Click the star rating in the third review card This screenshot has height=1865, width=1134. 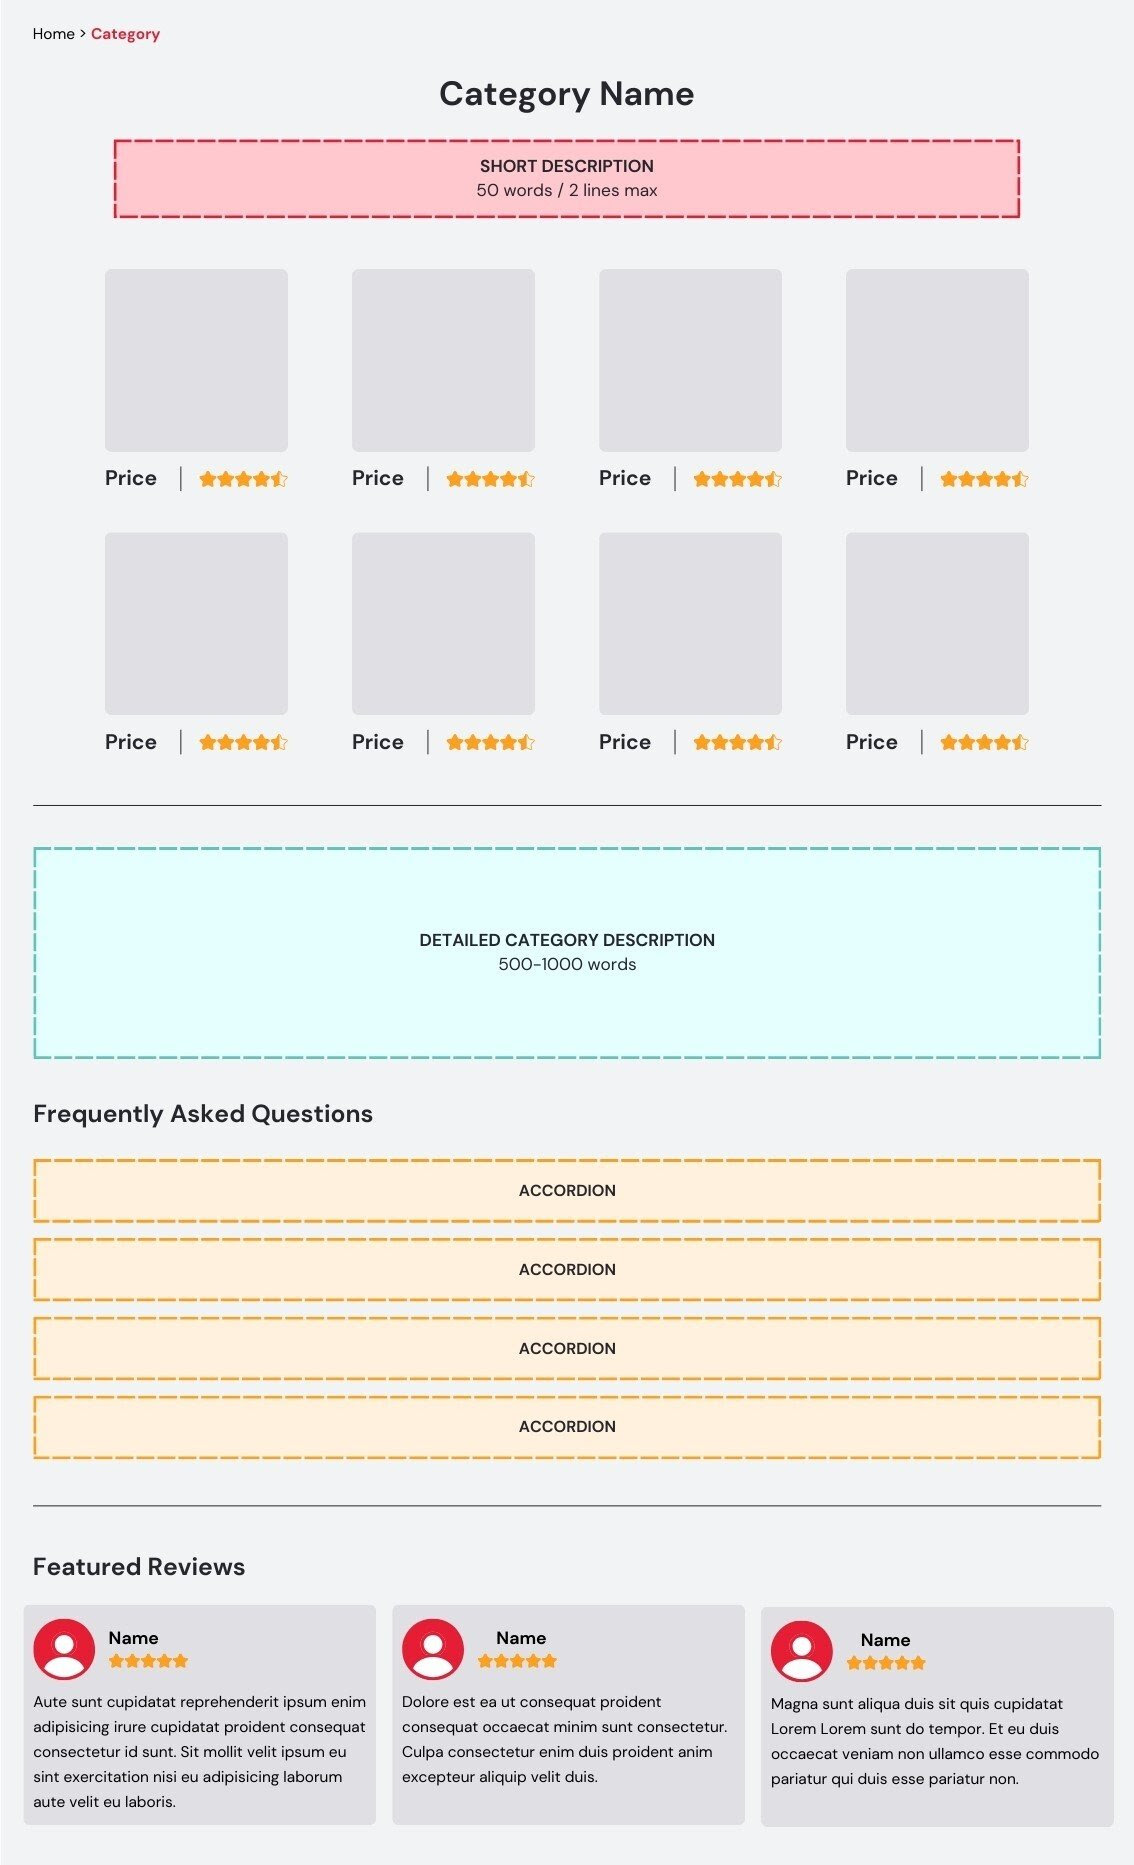[886, 1663]
